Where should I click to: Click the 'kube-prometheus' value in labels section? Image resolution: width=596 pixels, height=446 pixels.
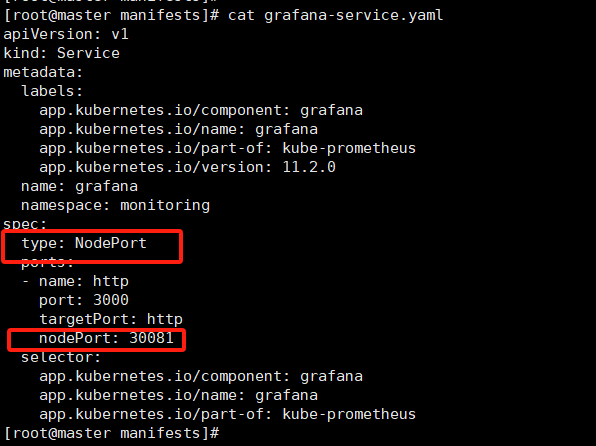[349, 148]
